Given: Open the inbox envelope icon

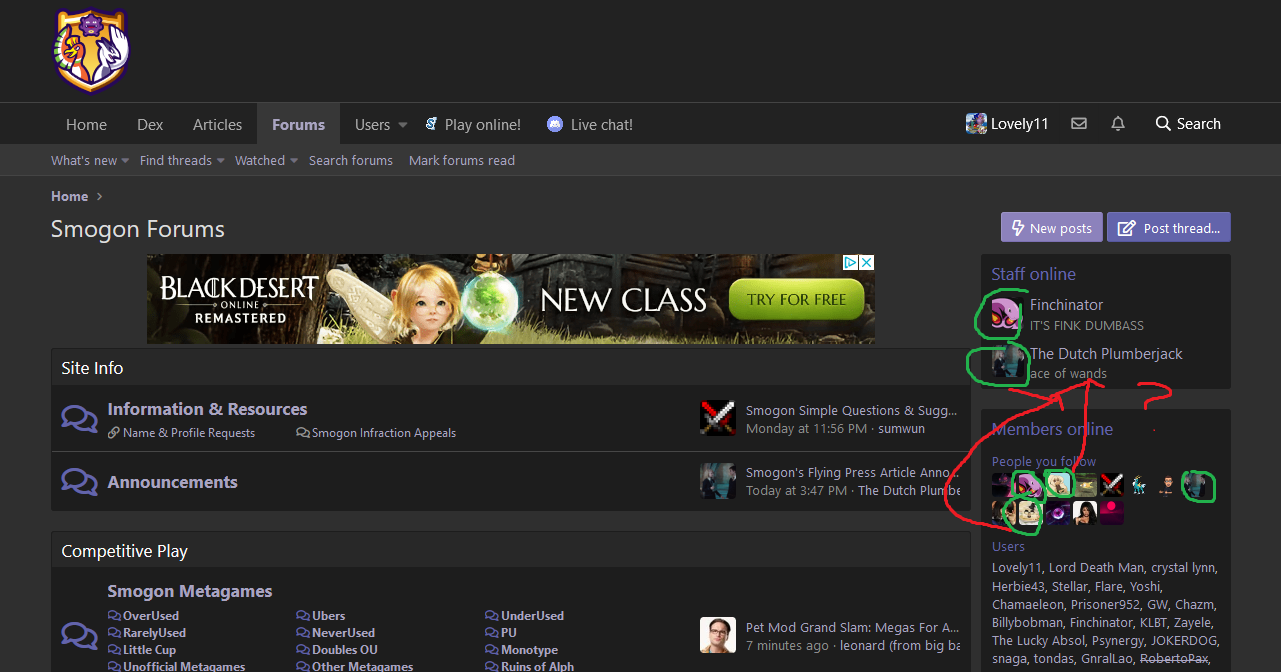Looking at the screenshot, I should (x=1079, y=124).
